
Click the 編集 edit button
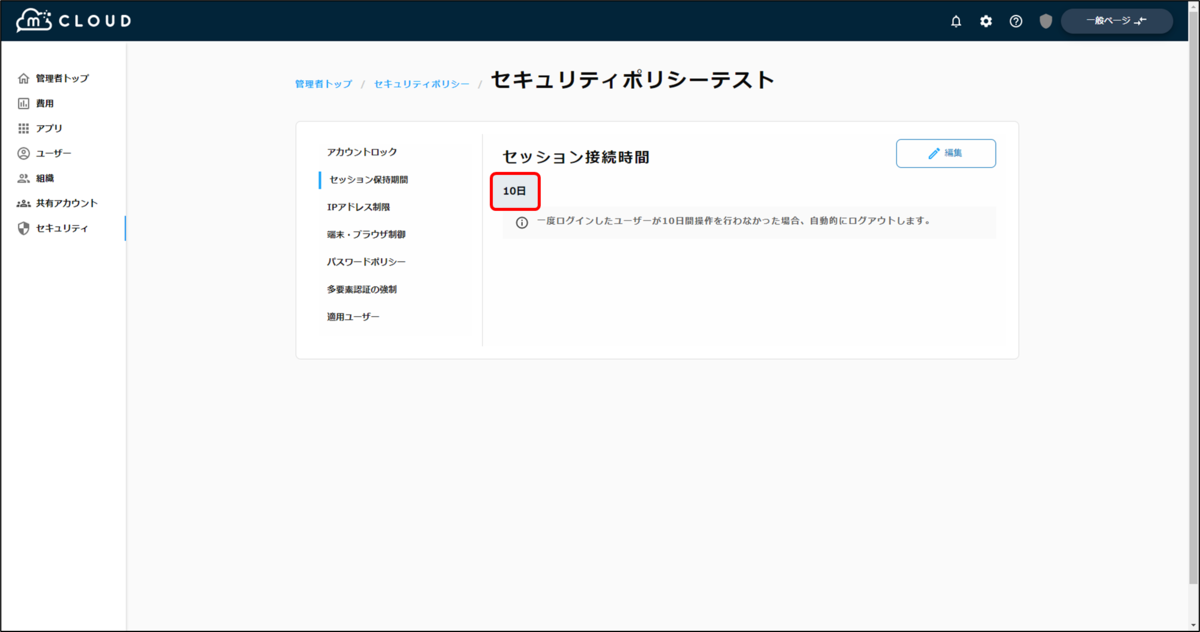coord(946,153)
